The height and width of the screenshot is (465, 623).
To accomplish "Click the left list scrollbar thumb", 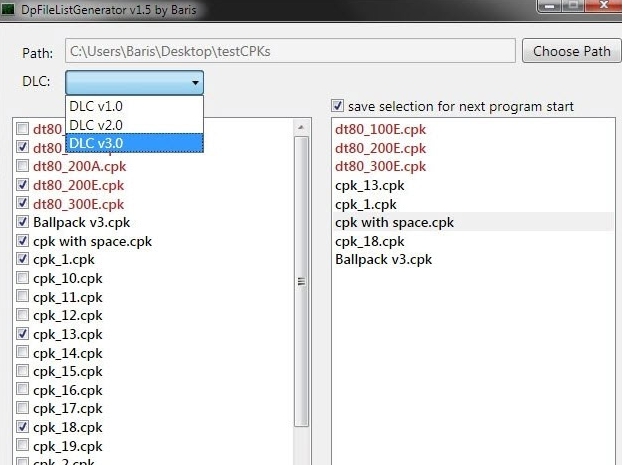I will tap(301, 282).
